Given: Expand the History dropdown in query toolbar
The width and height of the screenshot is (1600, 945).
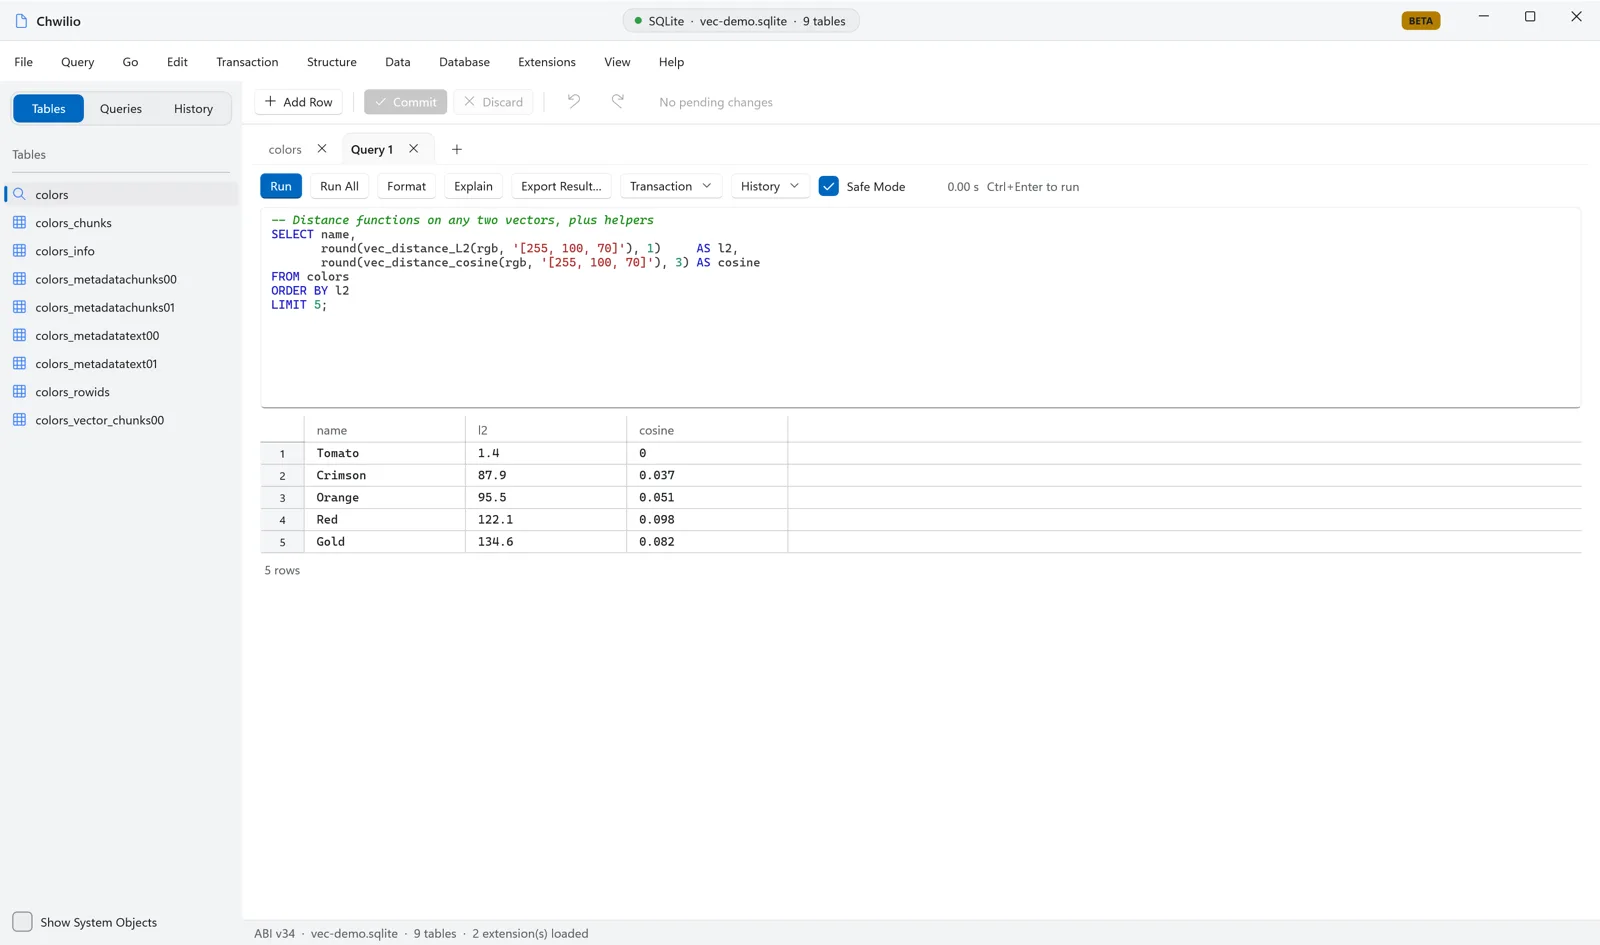Looking at the screenshot, I should point(770,186).
